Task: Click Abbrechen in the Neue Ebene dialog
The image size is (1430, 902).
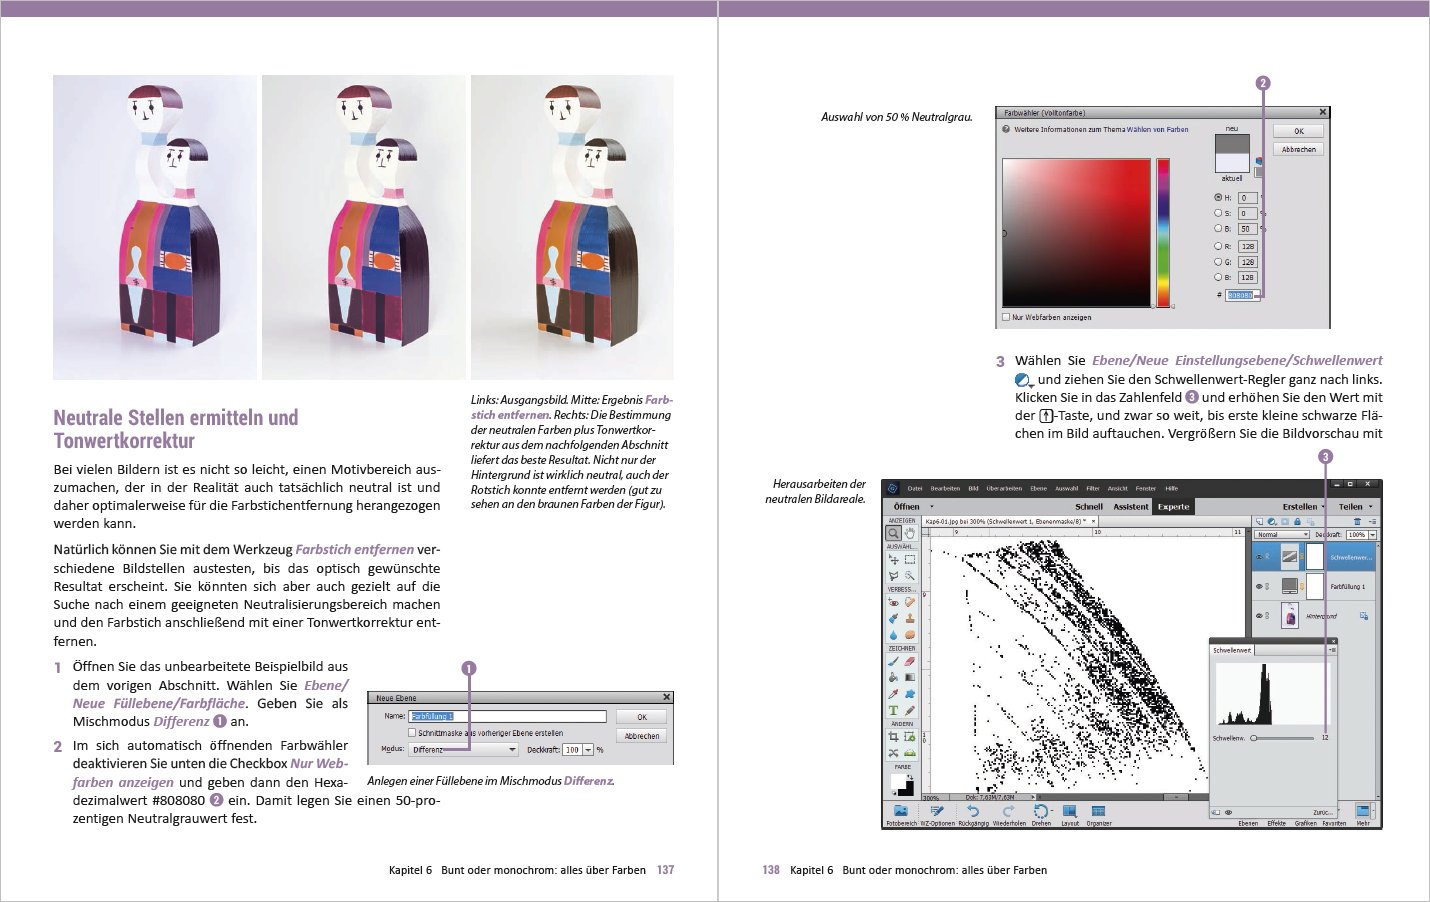Action: point(642,736)
